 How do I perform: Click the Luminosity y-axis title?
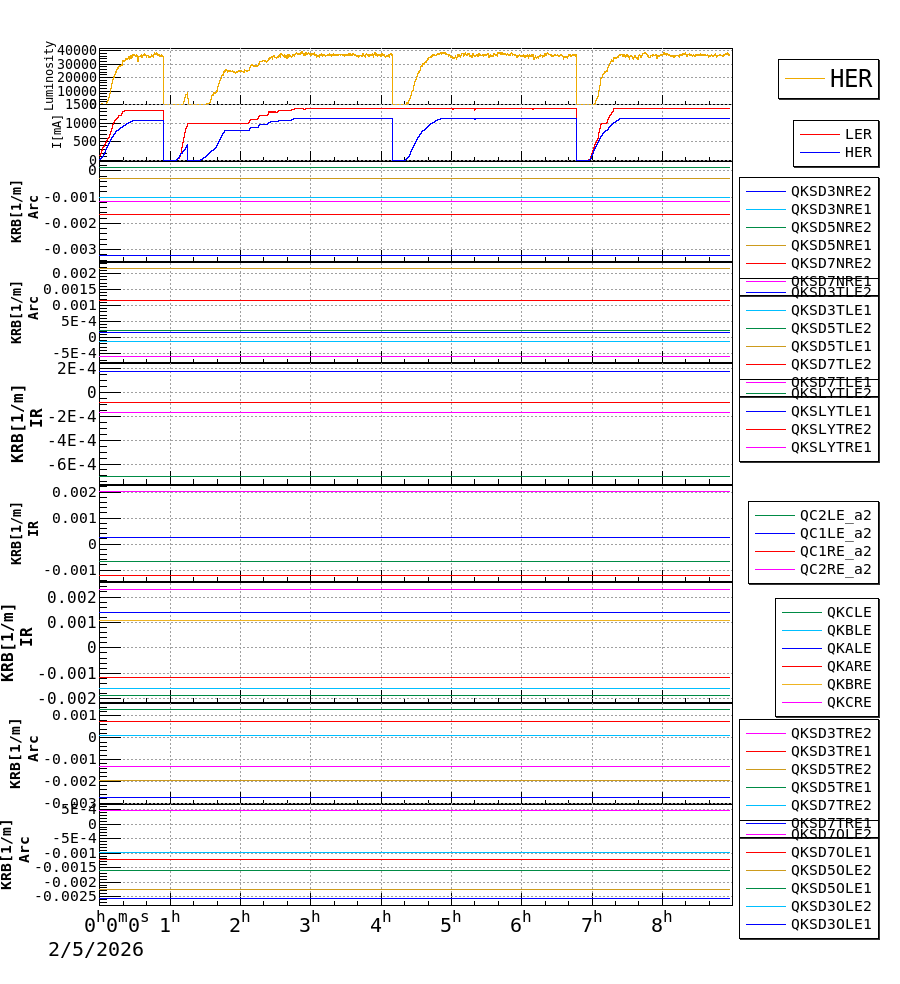[x=50, y=75]
